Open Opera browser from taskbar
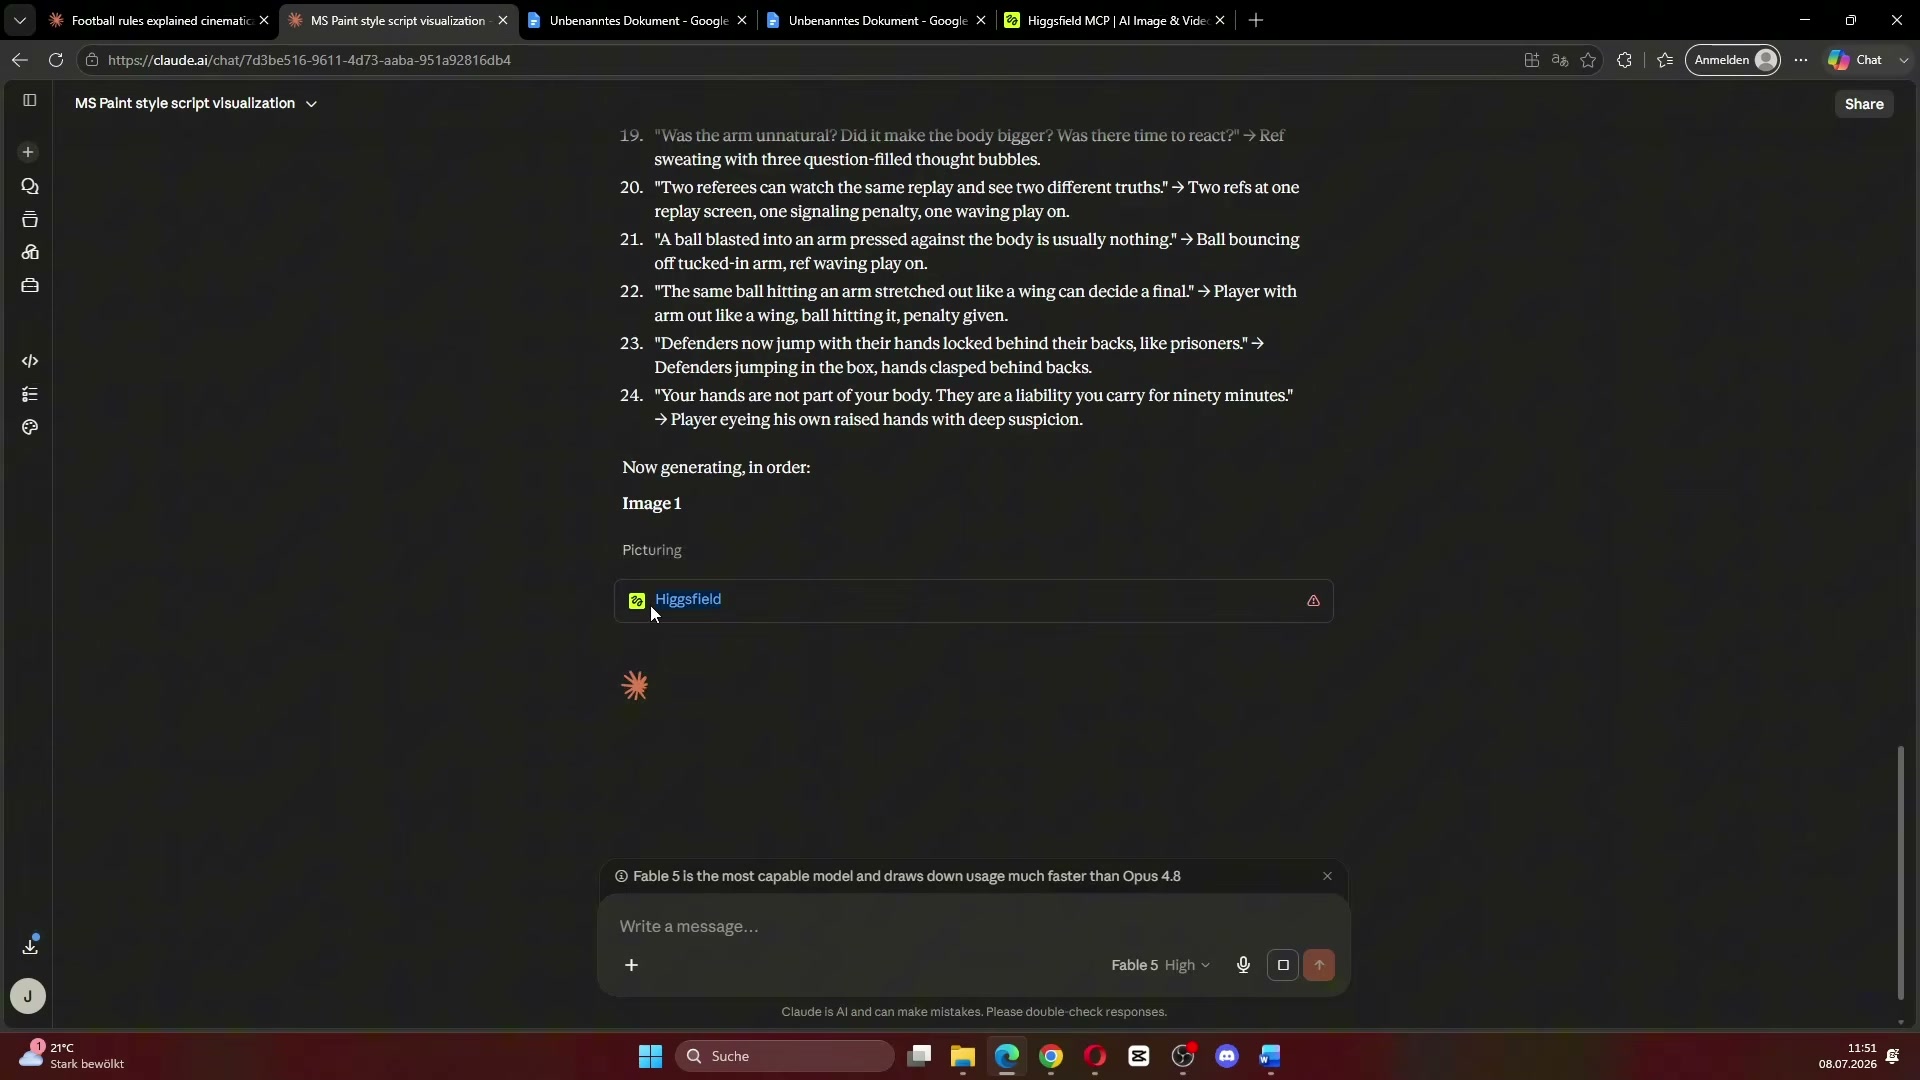Viewport: 1920px width, 1080px height. (1095, 1056)
